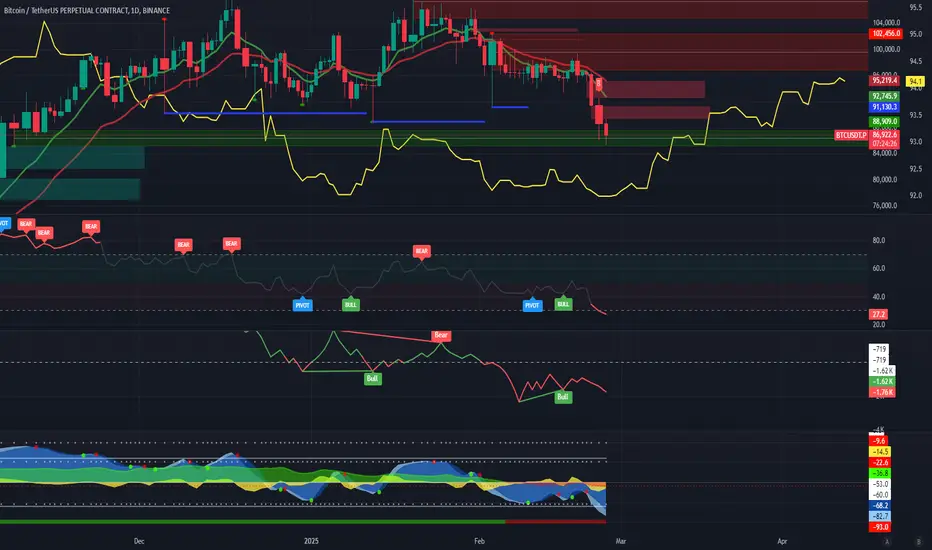The width and height of the screenshot is (932, 550).
Task: Click the white -1.62K value label
Action: (x=882, y=370)
